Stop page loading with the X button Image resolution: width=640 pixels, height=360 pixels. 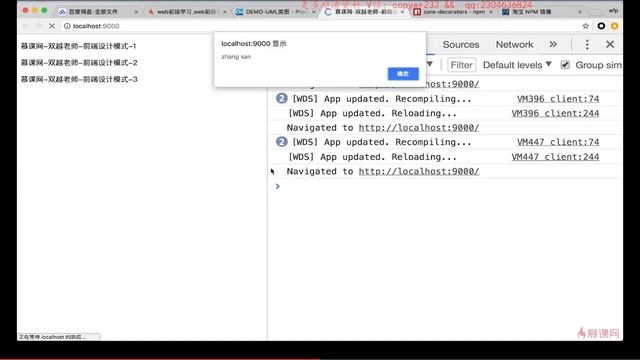(x=52, y=26)
